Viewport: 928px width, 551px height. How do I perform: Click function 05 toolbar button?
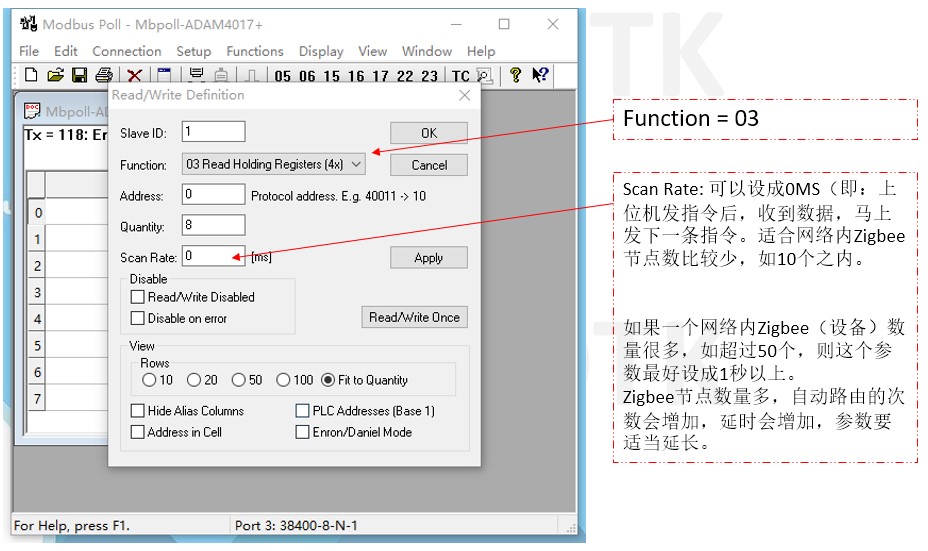[282, 76]
